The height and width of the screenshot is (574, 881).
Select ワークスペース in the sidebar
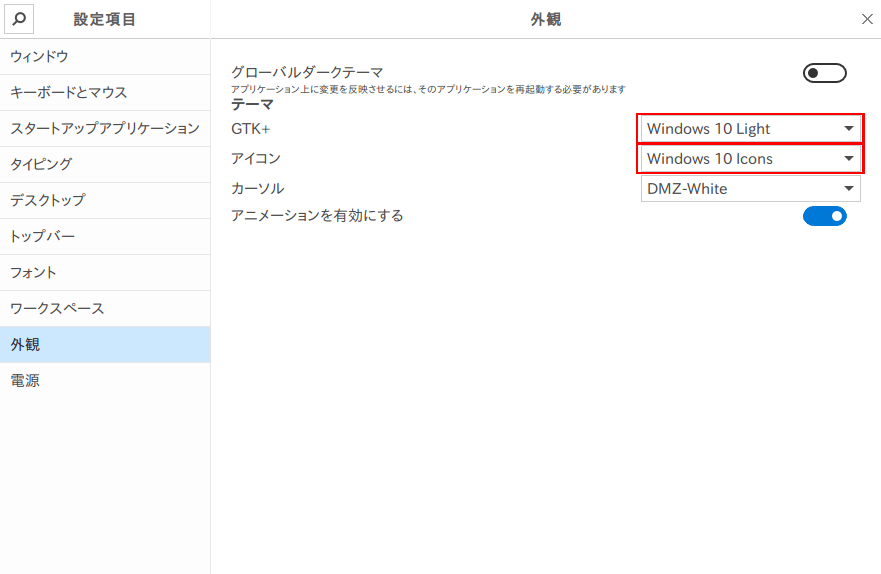point(105,308)
